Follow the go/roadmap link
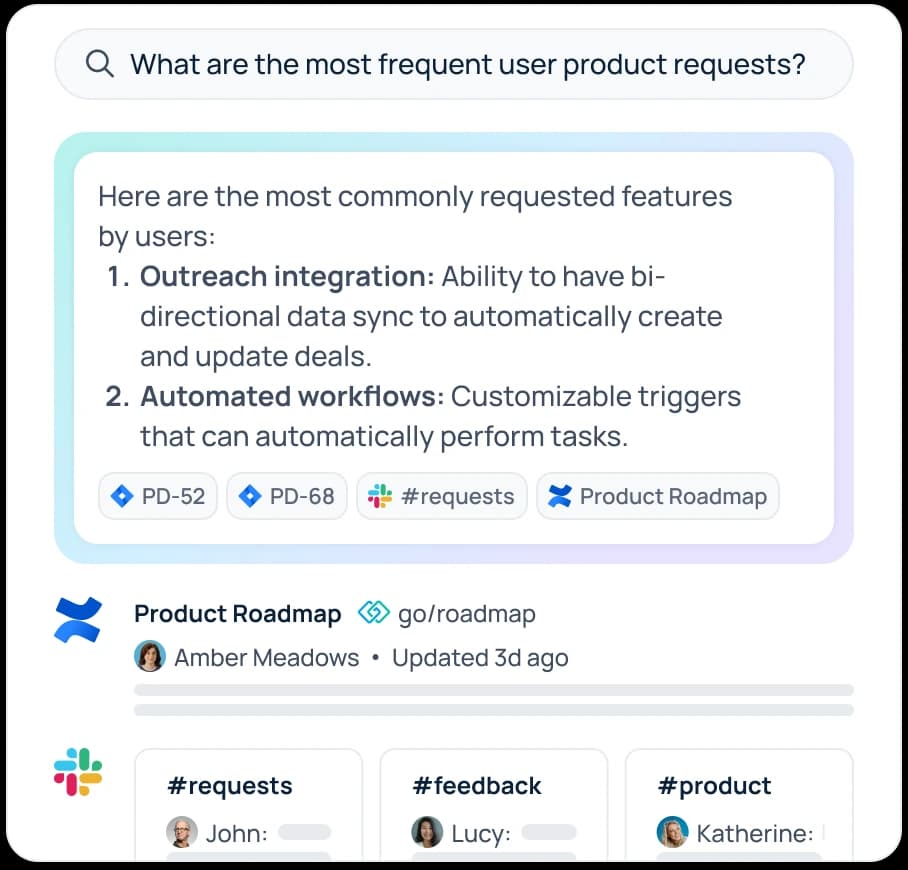This screenshot has height=870, width=908. (467, 614)
